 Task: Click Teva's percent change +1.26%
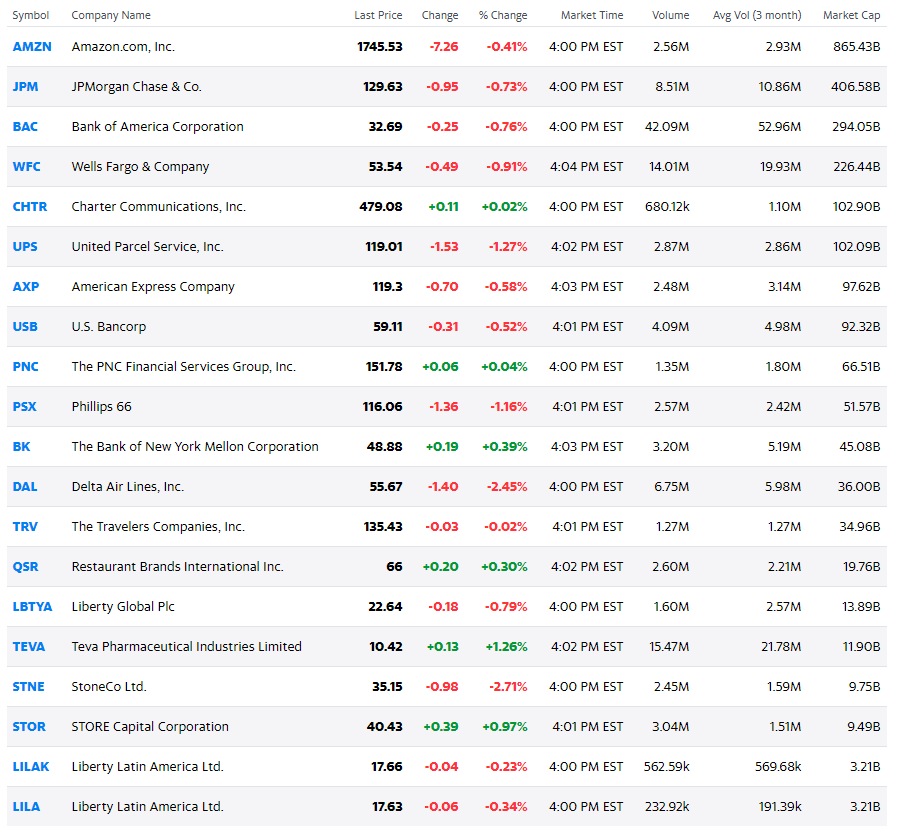click(x=506, y=647)
